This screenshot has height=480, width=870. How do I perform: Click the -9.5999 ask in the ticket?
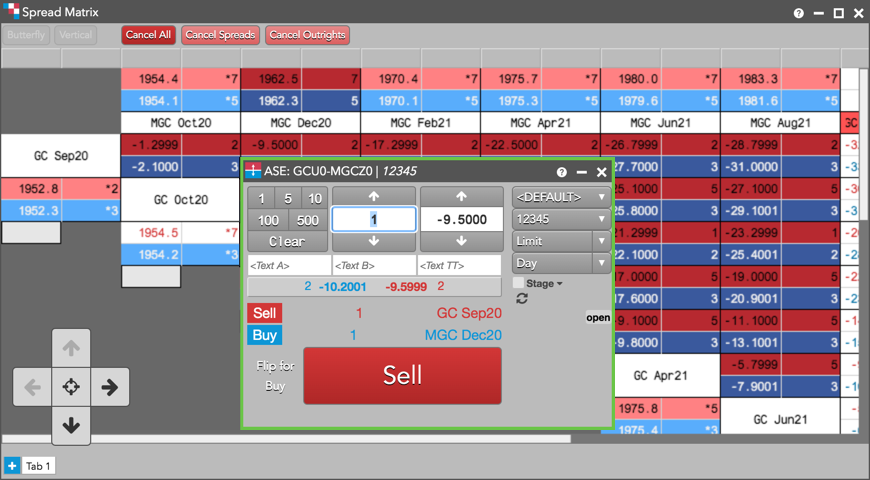(406, 287)
